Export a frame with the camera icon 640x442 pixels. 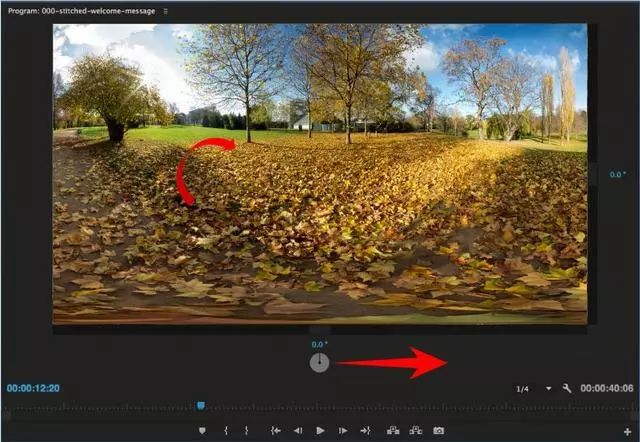click(x=439, y=431)
